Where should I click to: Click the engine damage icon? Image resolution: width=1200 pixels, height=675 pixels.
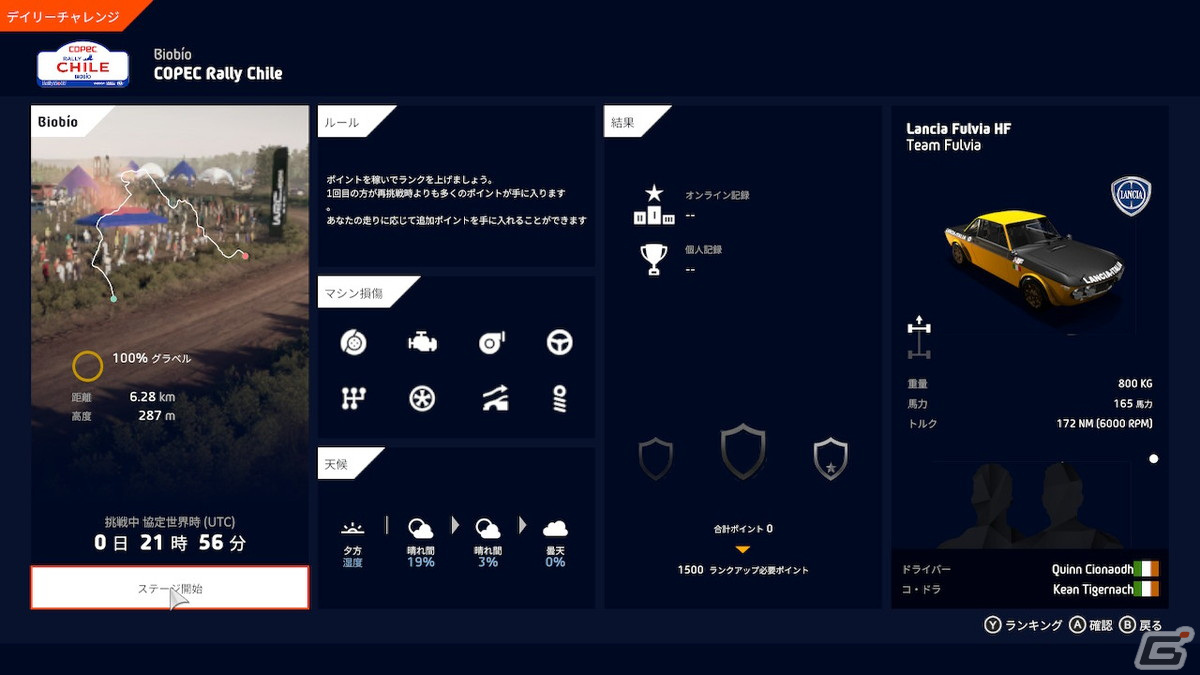coord(422,343)
